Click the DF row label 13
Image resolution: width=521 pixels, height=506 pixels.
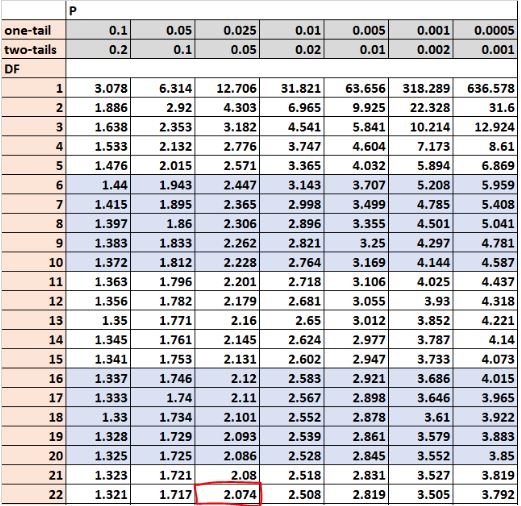coord(33,320)
